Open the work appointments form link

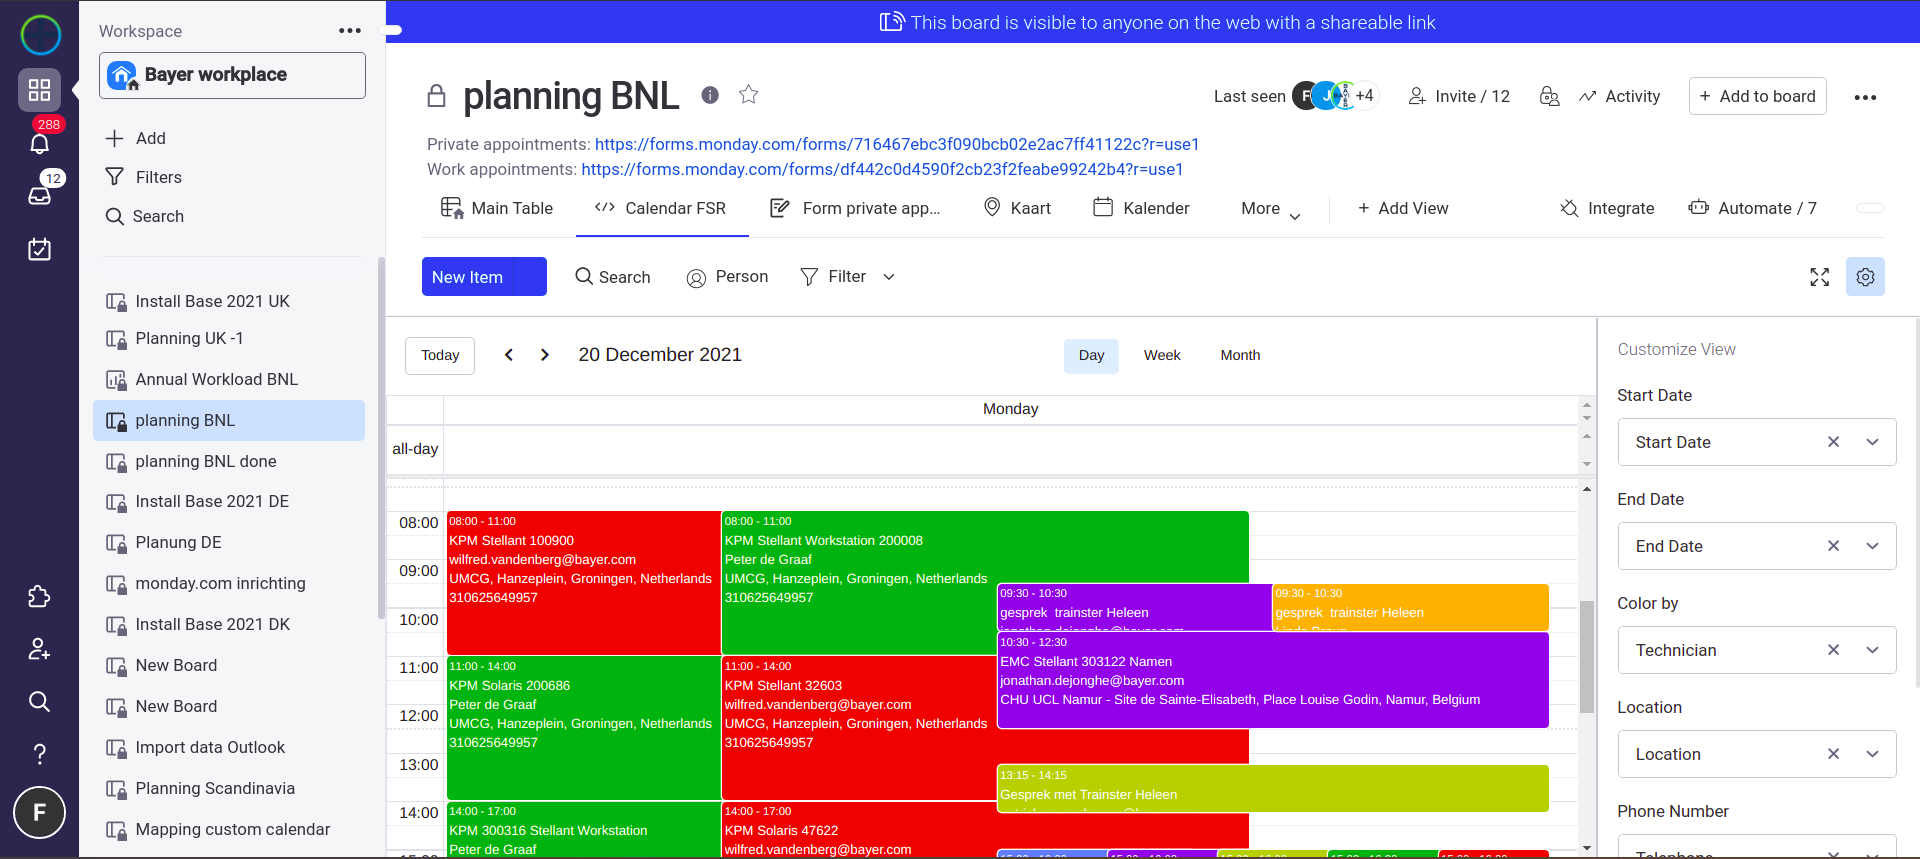coord(882,169)
